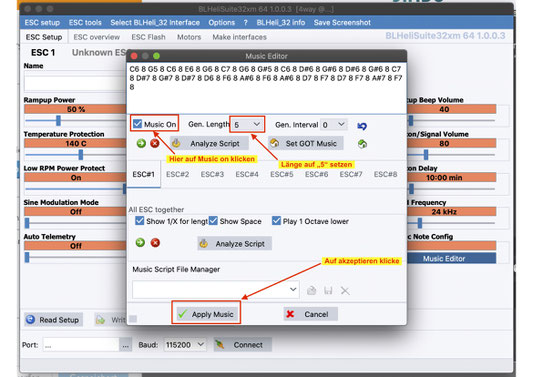The width and height of the screenshot is (533, 377).
Task: Open the BLHeli_32 info menu
Action: pos(280,23)
